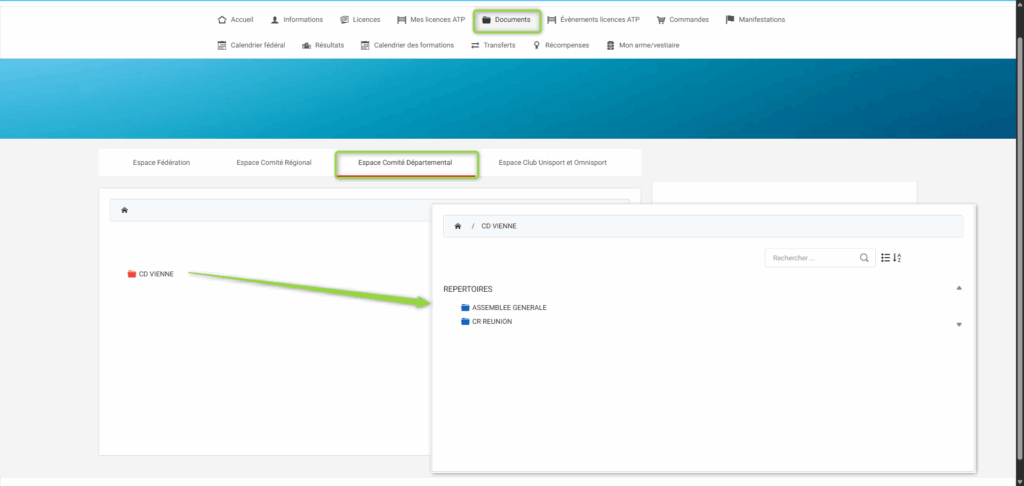
Task: Click the home icon in CD VIENNE breadcrumb
Action: point(457,226)
